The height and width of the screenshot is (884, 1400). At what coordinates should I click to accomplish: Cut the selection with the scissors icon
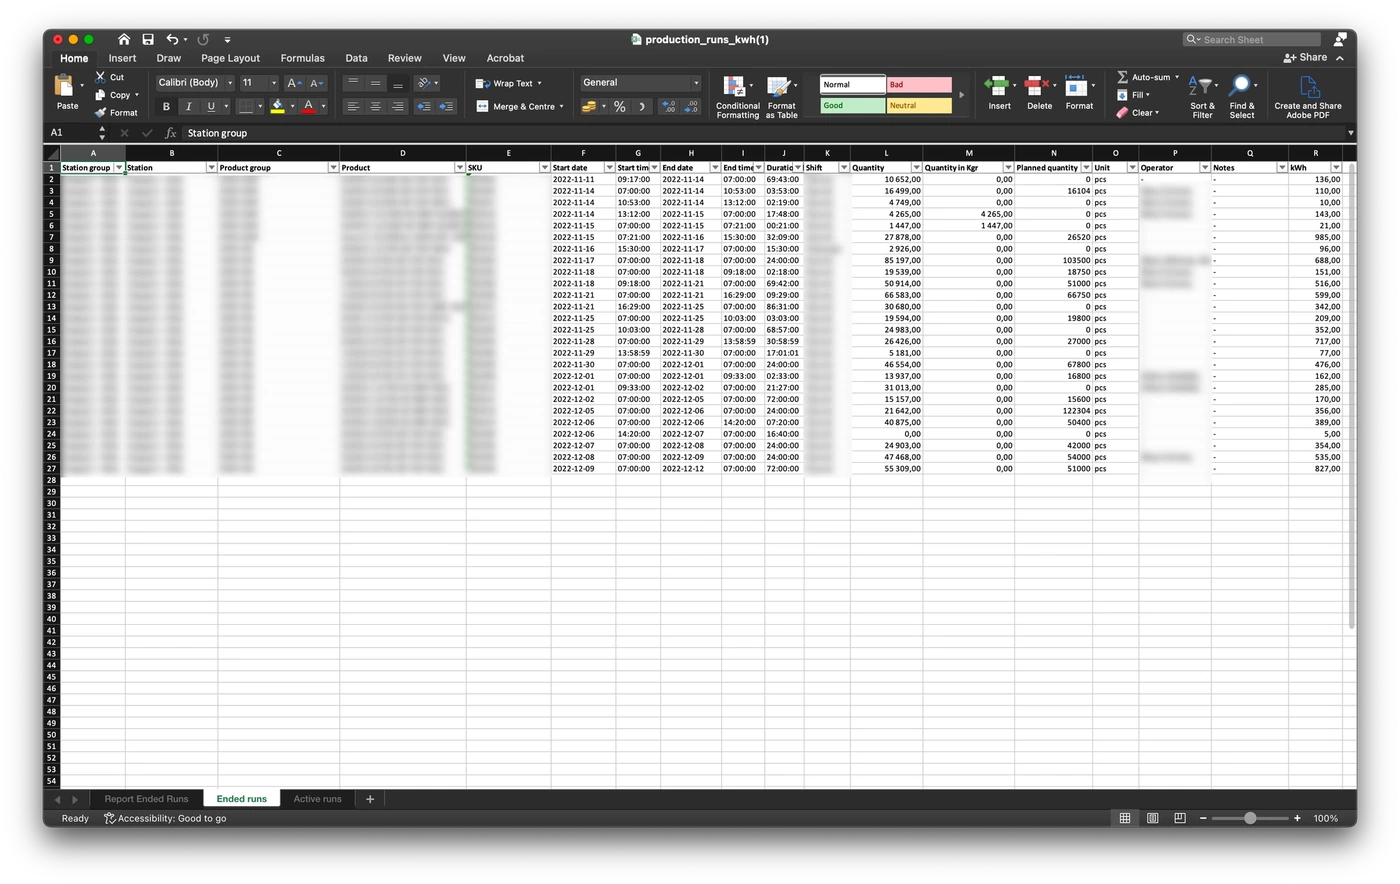point(100,77)
